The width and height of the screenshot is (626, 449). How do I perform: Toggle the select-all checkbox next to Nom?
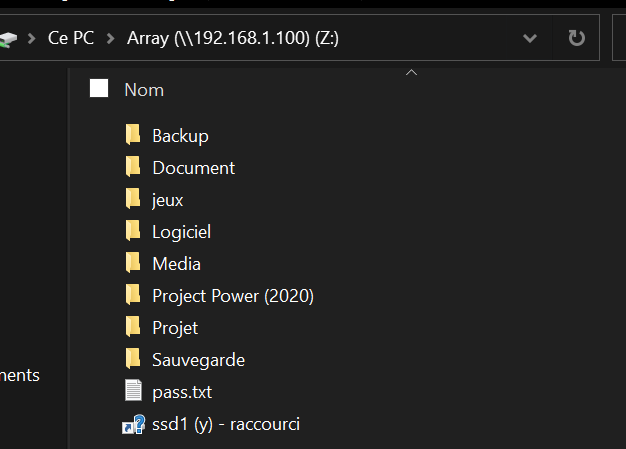[99, 88]
